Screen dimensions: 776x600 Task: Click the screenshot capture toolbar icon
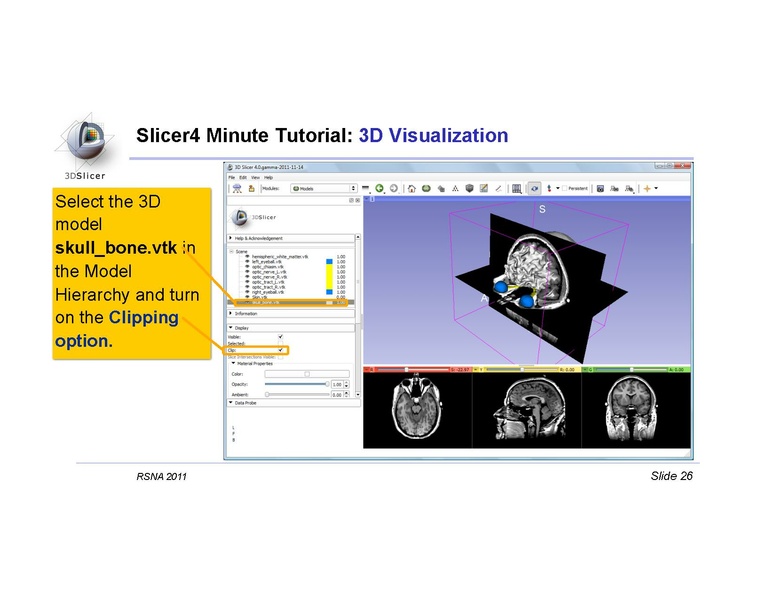pos(600,189)
